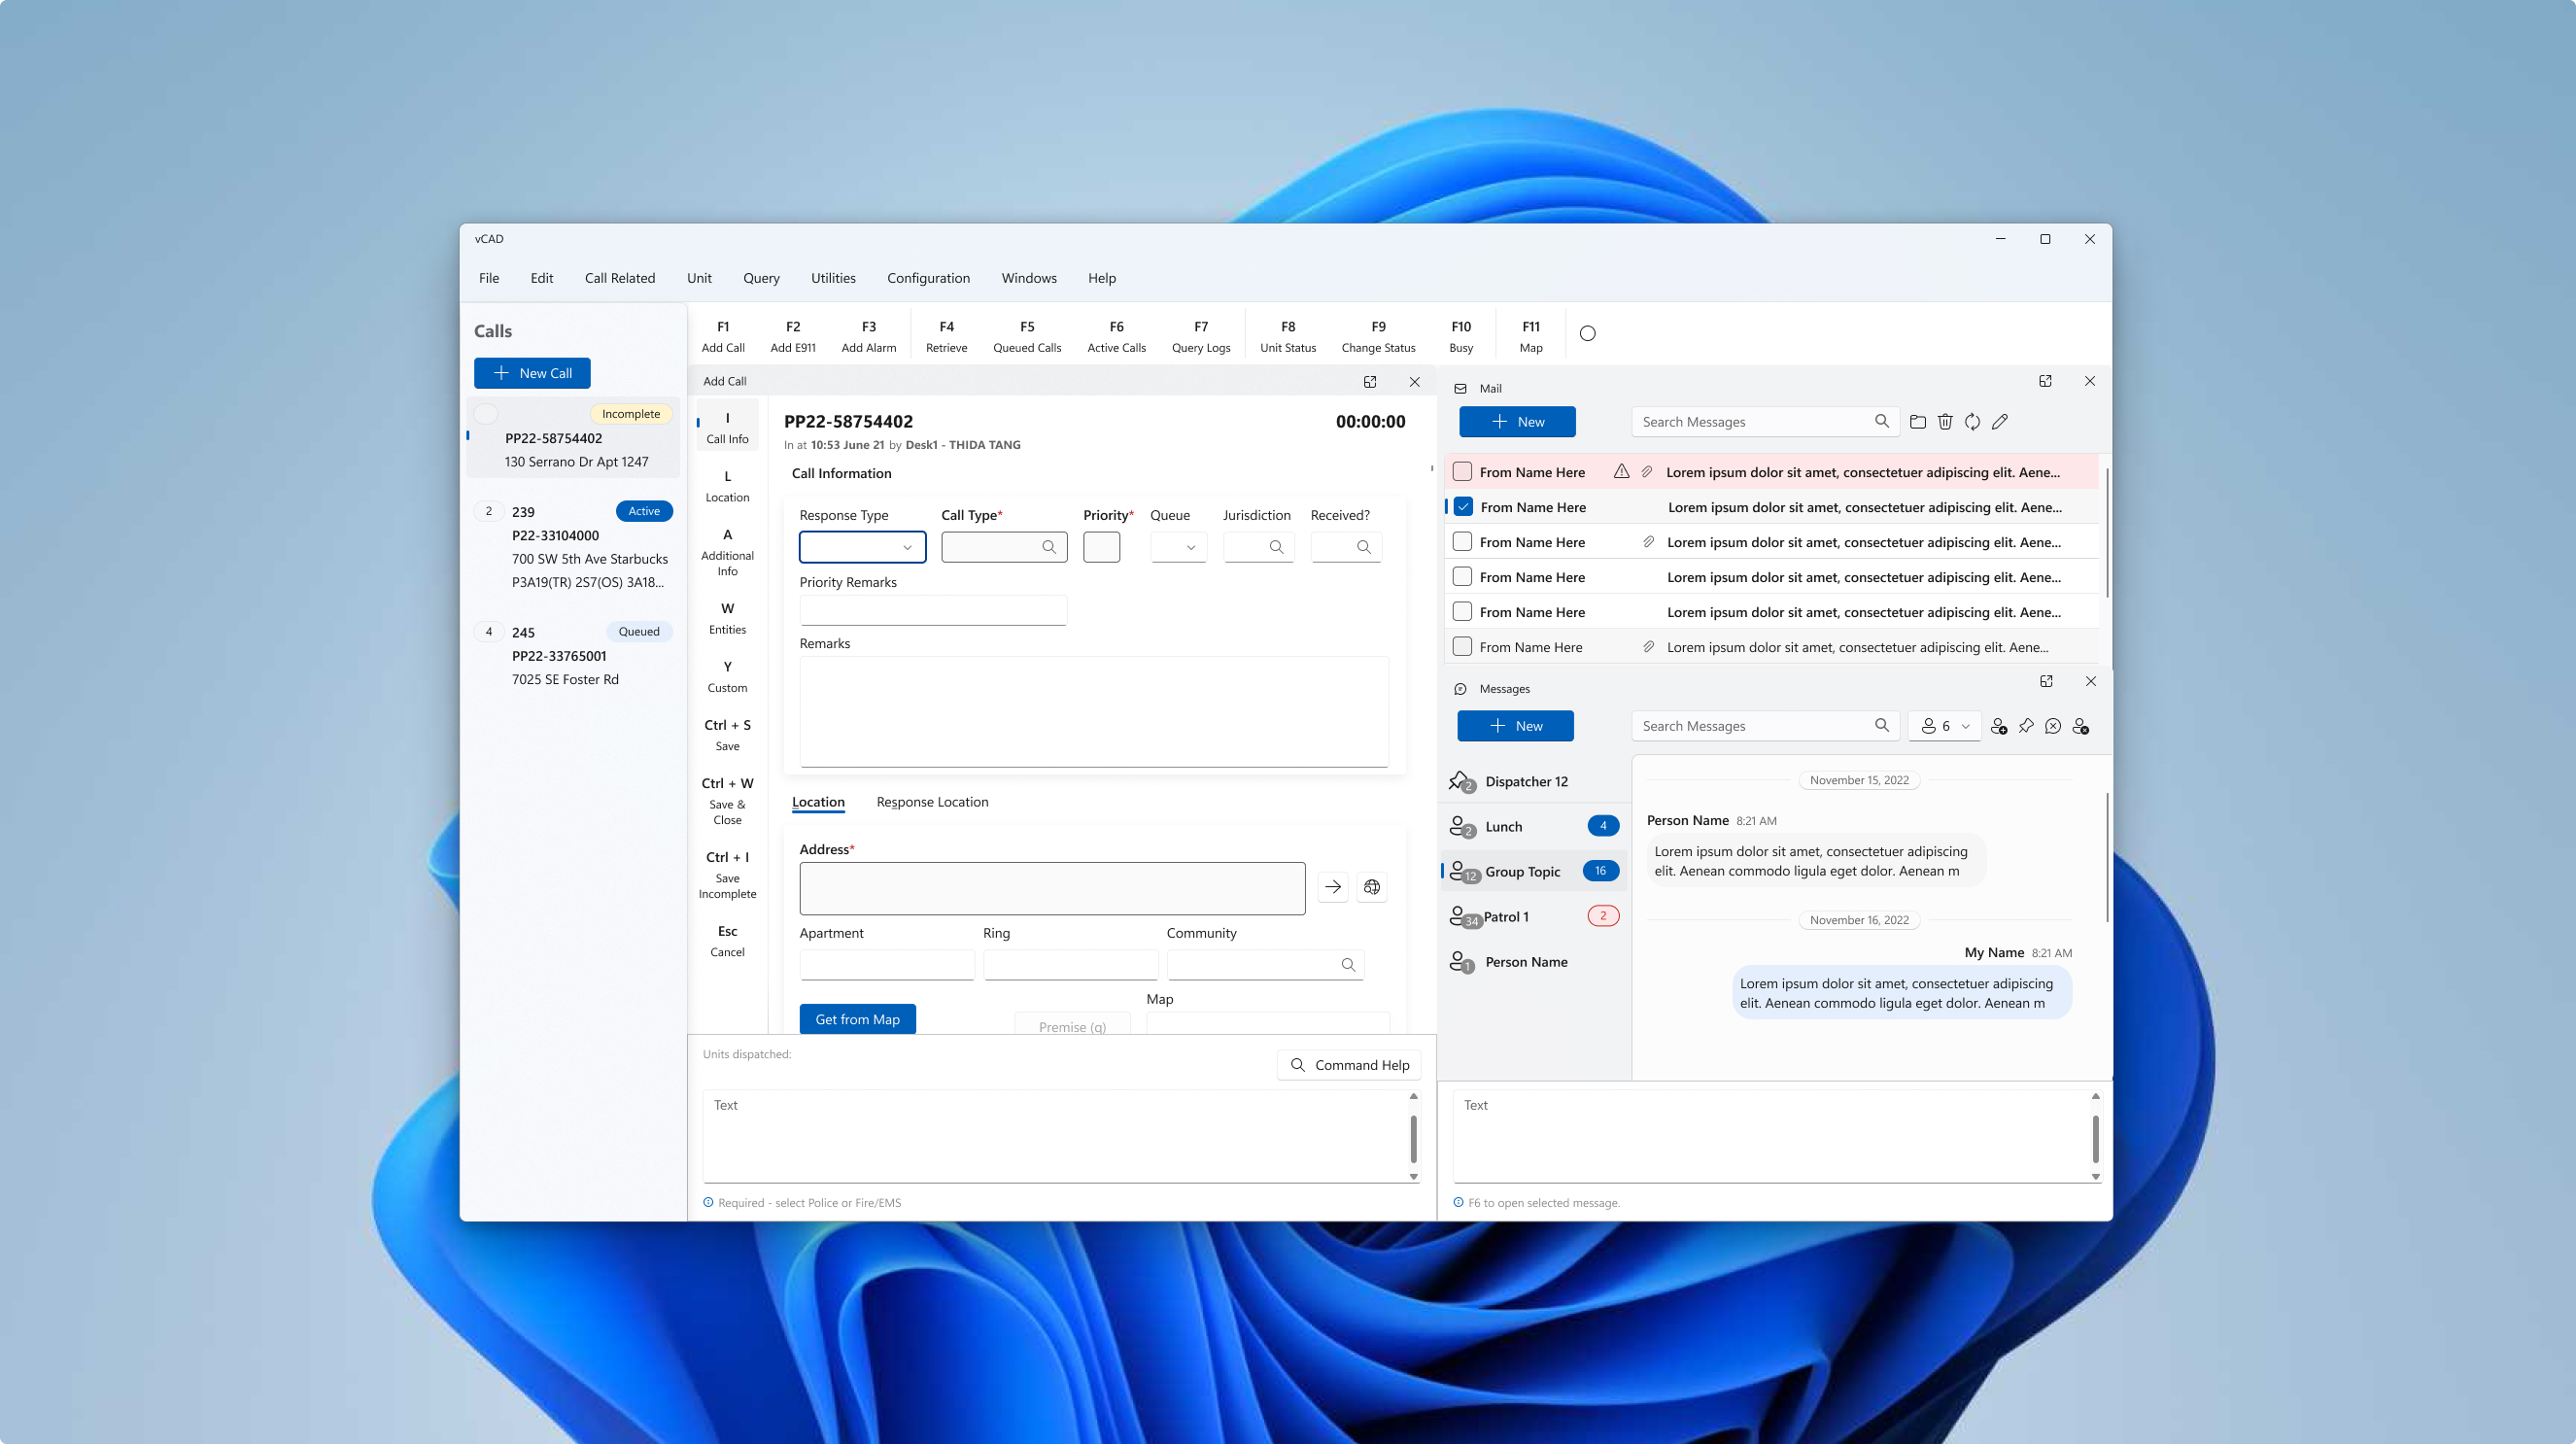Image resolution: width=2576 pixels, height=1444 pixels.
Task: Open the Queue dropdown
Action: coord(1178,547)
